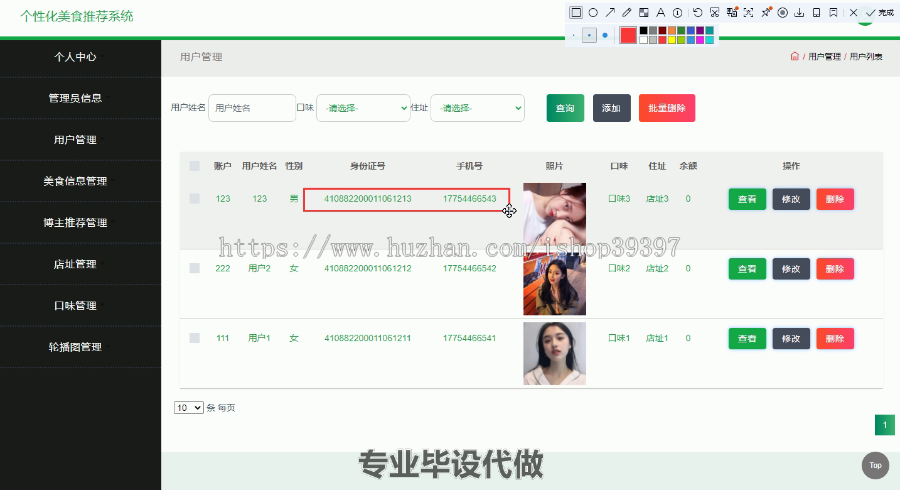The image size is (900, 490).
Task: Focus the 用户姓名 search input field
Action: 252,108
